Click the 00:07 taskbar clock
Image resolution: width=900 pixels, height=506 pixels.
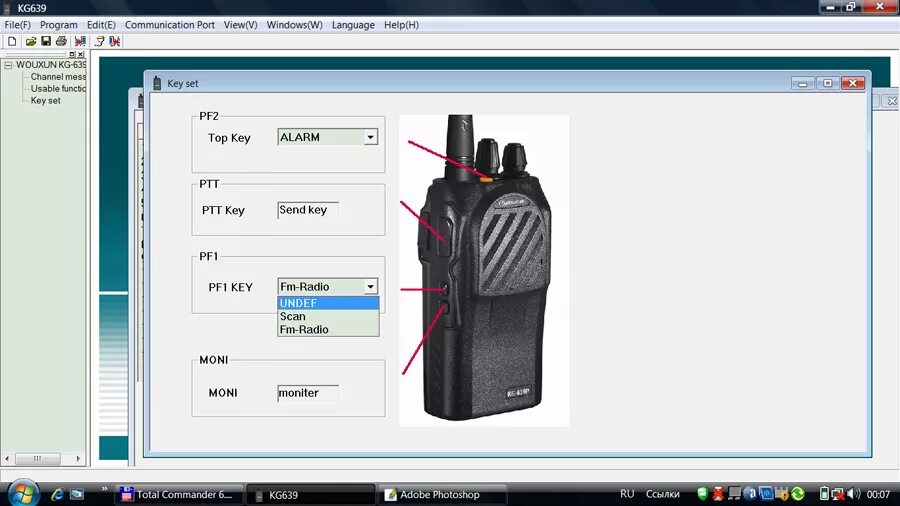(878, 494)
